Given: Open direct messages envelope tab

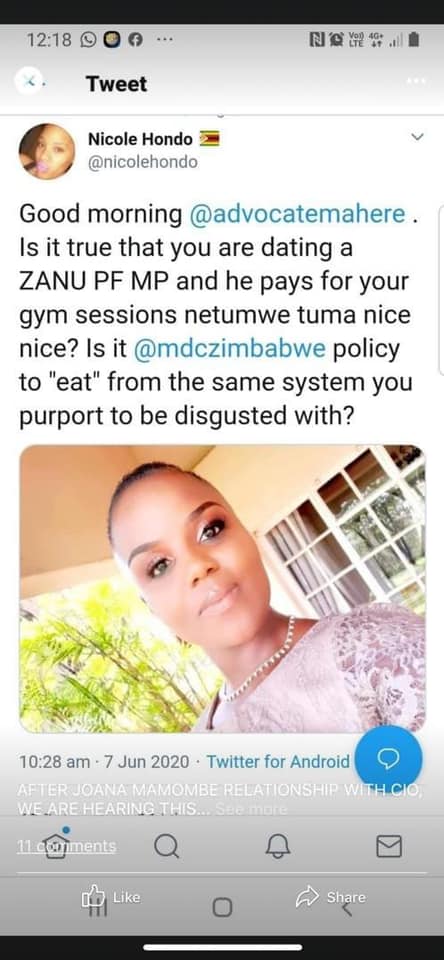Looking at the screenshot, I should click(x=389, y=846).
